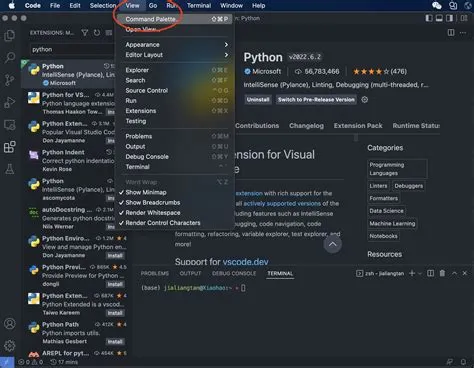Screen dimensions: 474x368
Task: Toggle primary side bar layout icon
Action: [x=429, y=18]
